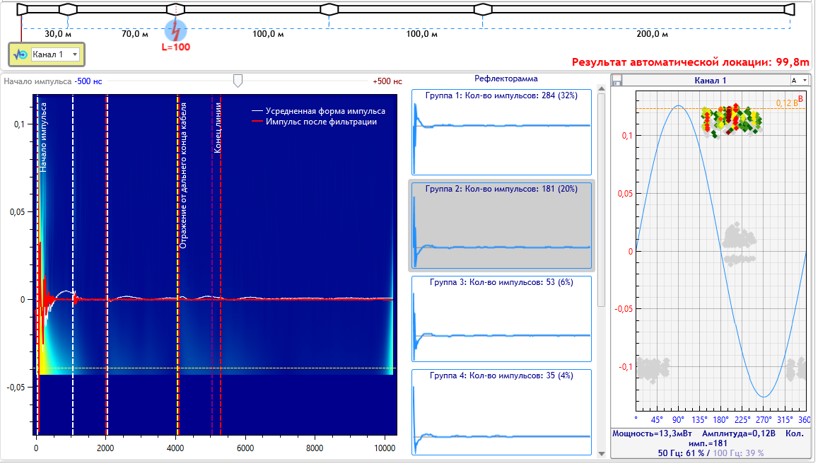Click the red lightning fault marker L=100

click(x=175, y=28)
